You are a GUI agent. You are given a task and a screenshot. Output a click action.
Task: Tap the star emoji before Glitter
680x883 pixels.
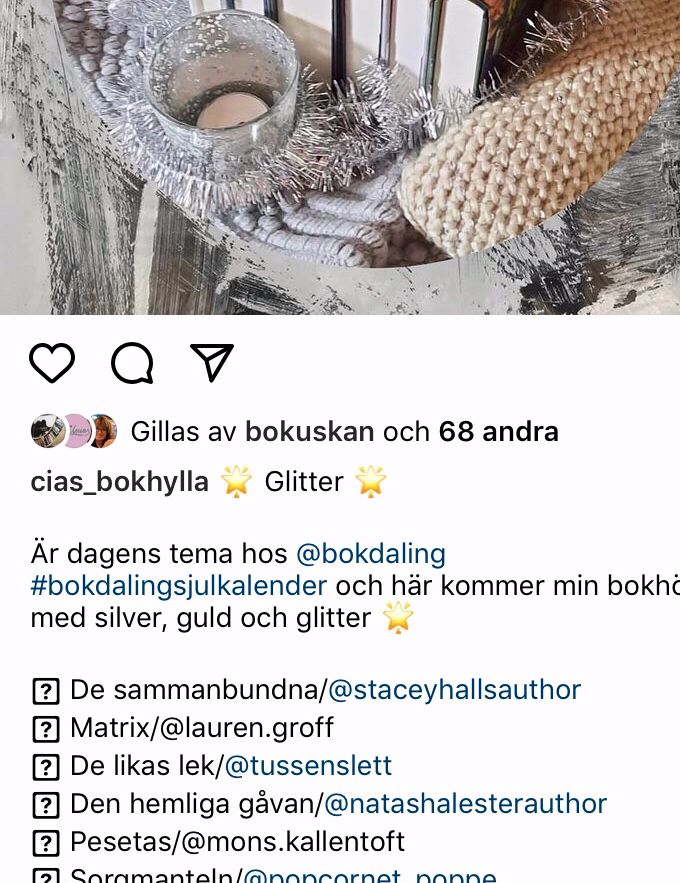tap(236, 482)
